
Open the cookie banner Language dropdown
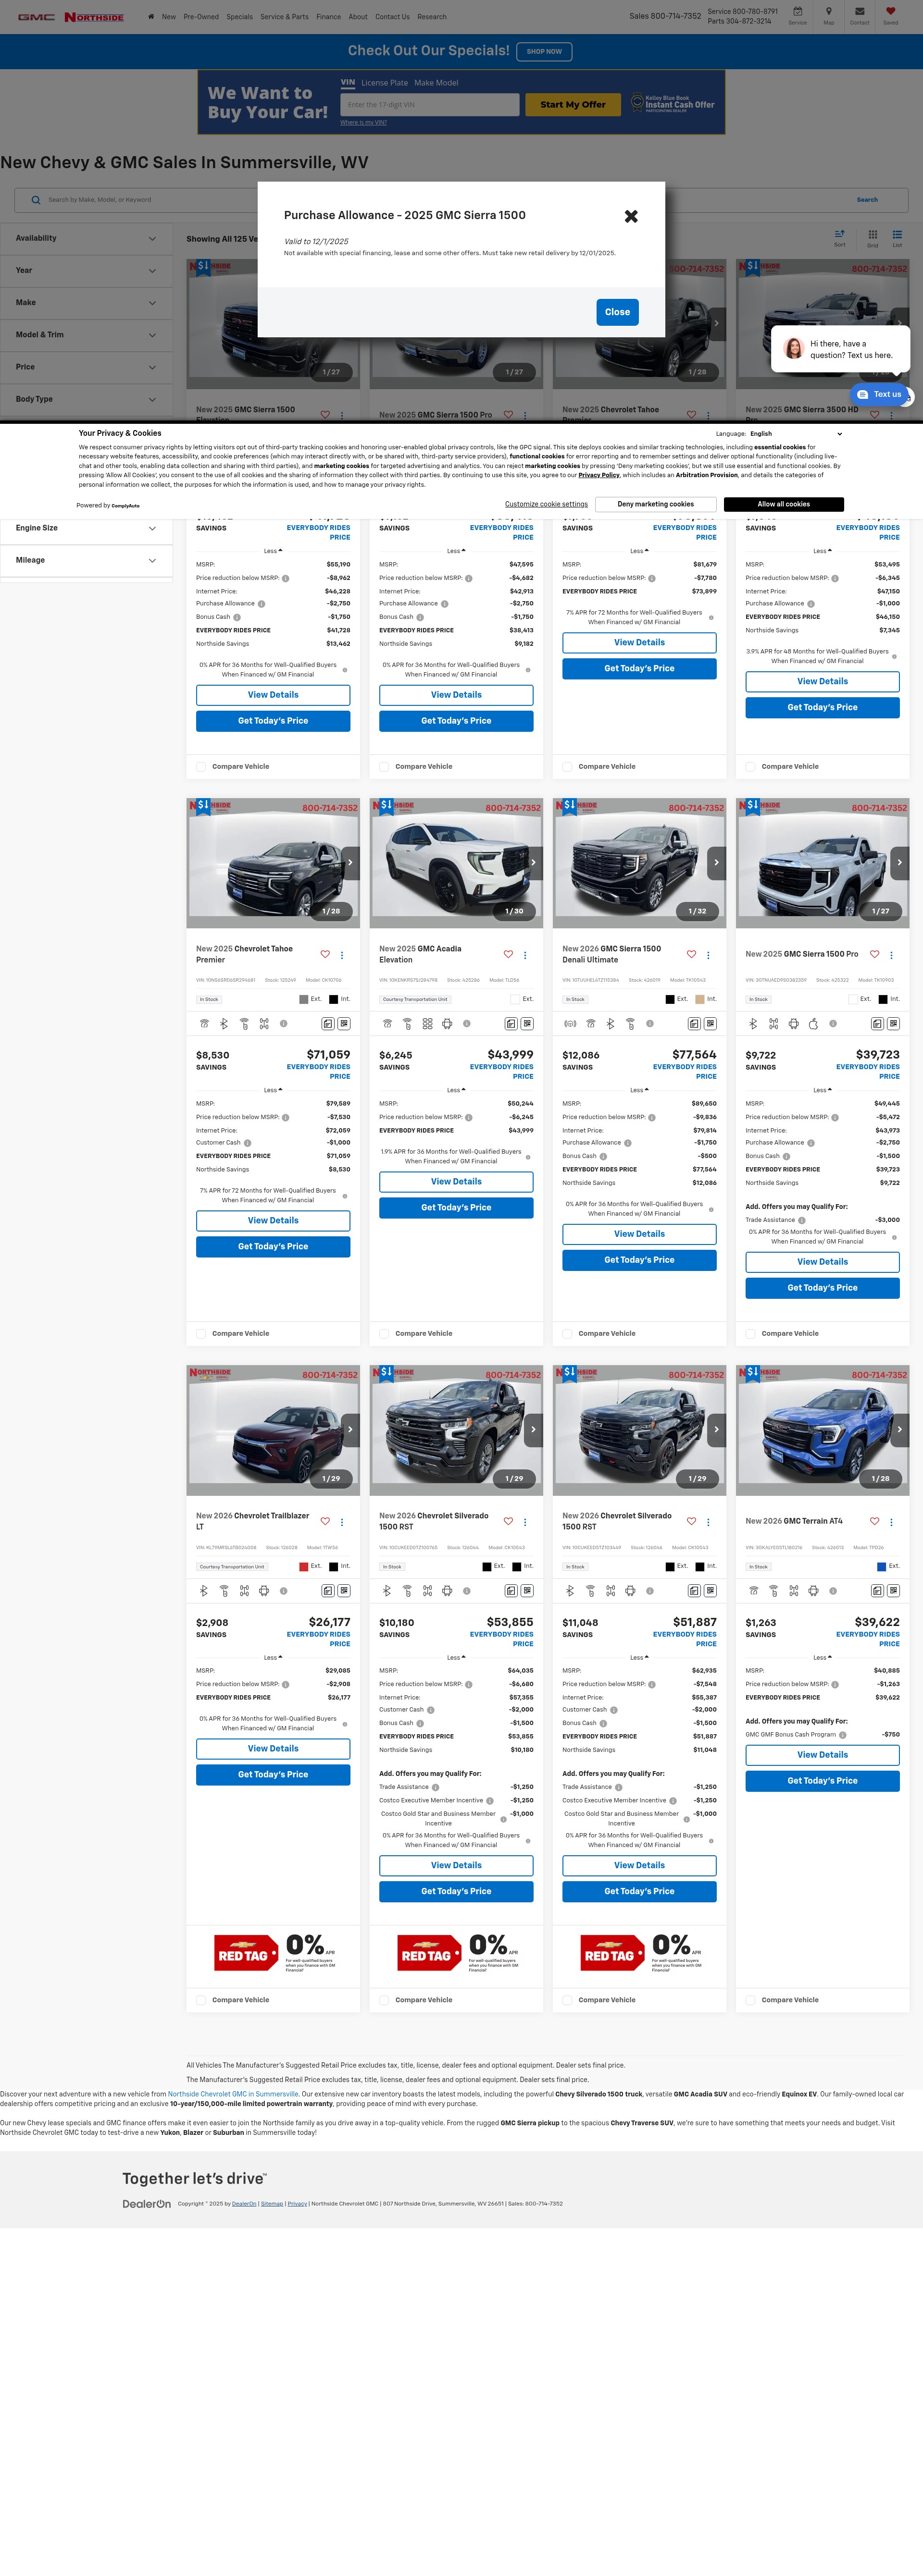click(796, 434)
